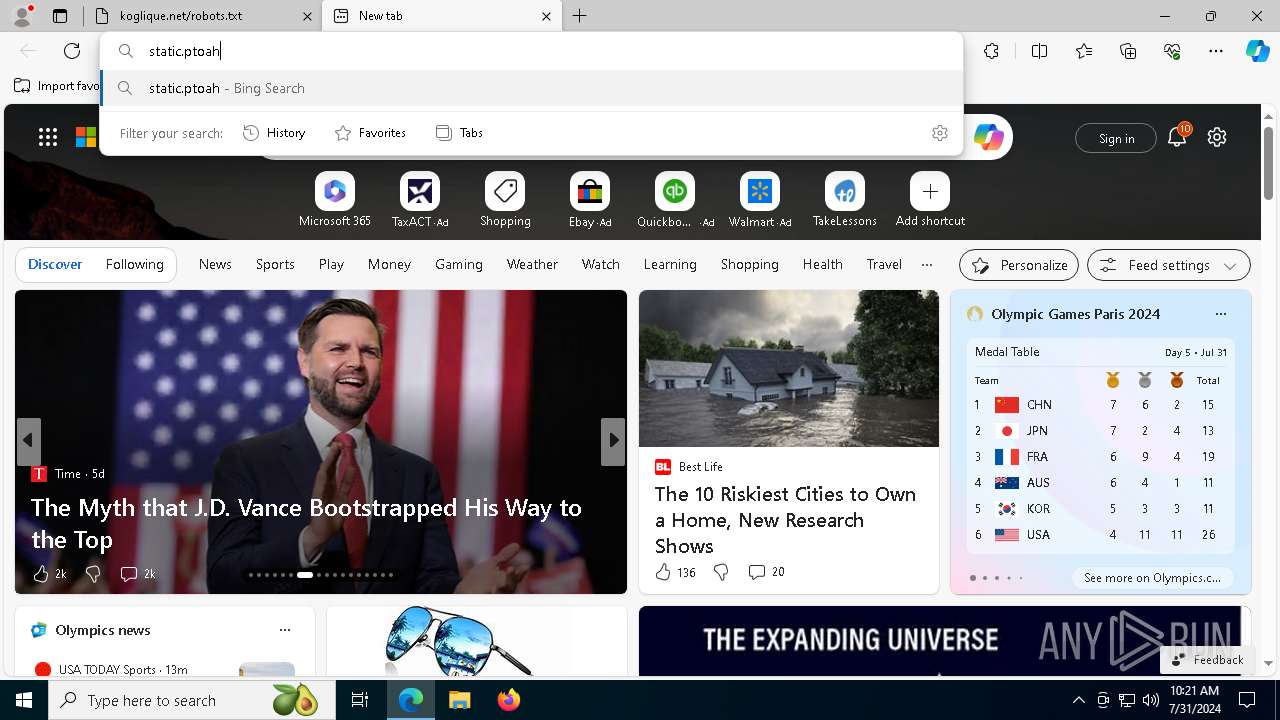The width and height of the screenshot is (1280, 720).
Task: Click the Personalize button
Action: (x=1019, y=265)
